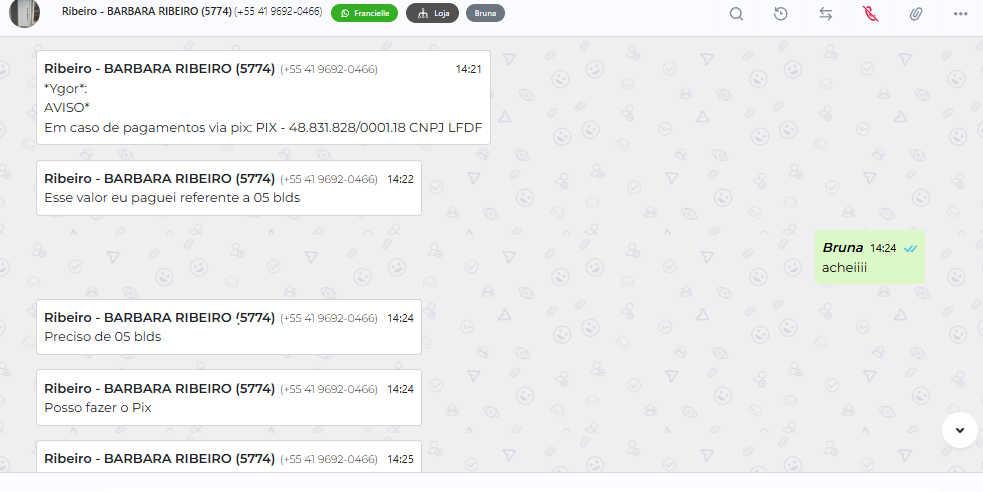Select the PIX CNPJ warning message
This screenshot has width=983, height=492.
click(263, 98)
